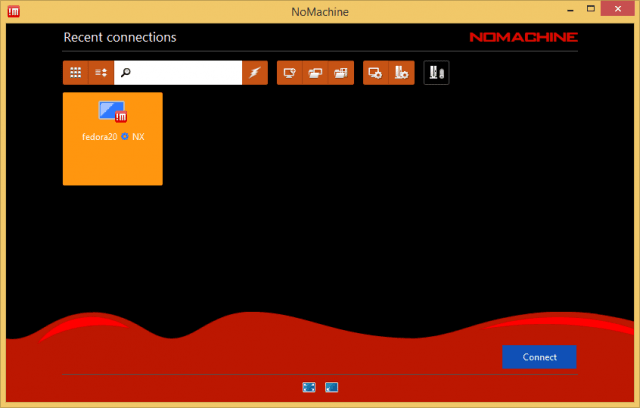Maximize the NoMachine window
640x408 pixels.
[x=591, y=9]
